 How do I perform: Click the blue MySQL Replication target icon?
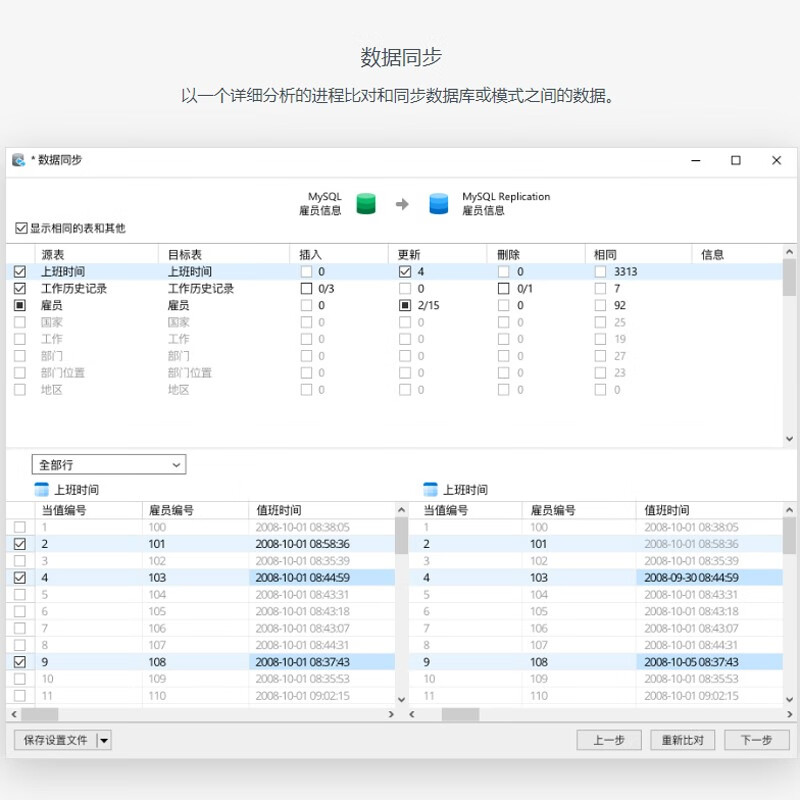[438, 204]
